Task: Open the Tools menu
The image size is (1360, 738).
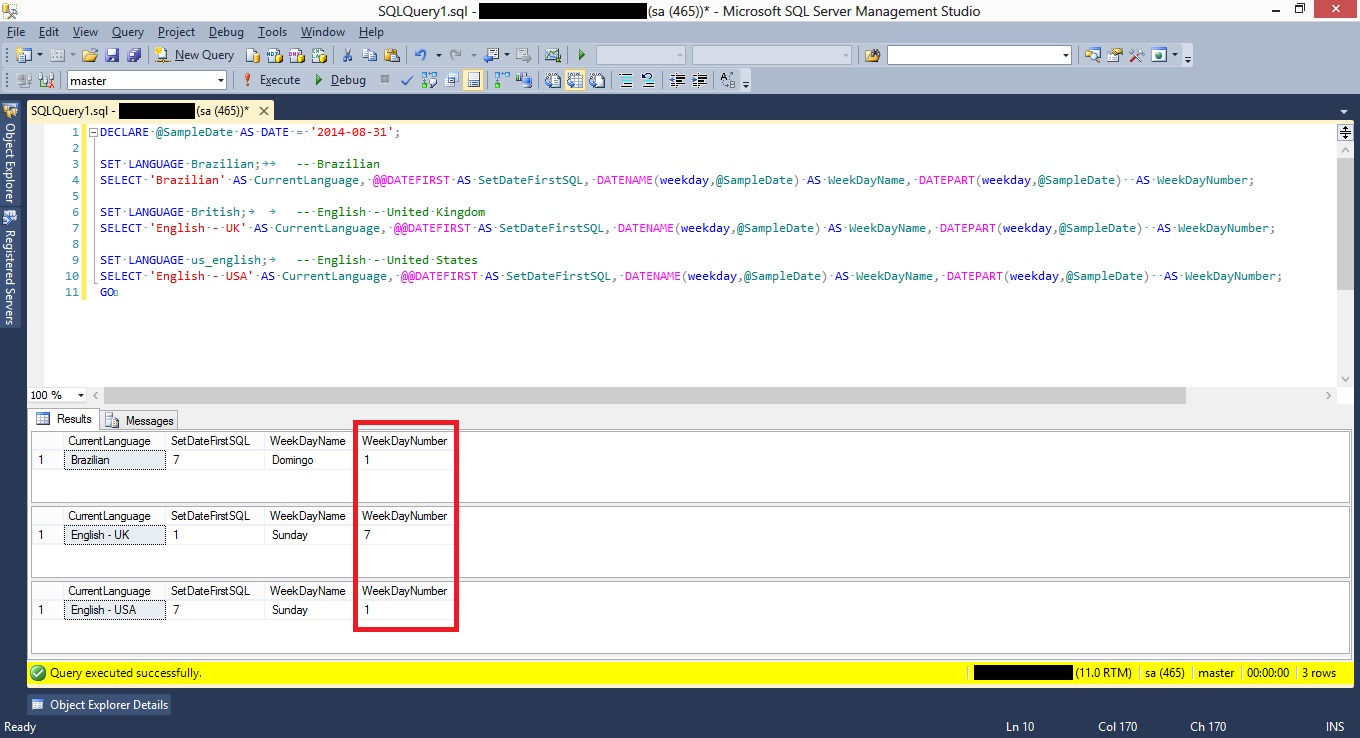Action: pyautogui.click(x=272, y=32)
